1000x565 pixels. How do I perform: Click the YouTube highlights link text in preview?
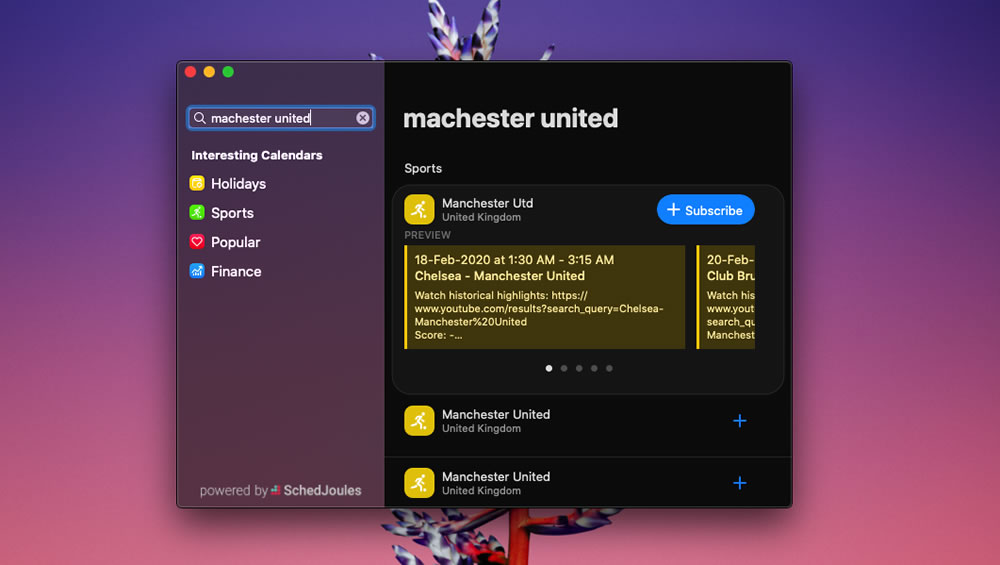click(x=539, y=309)
